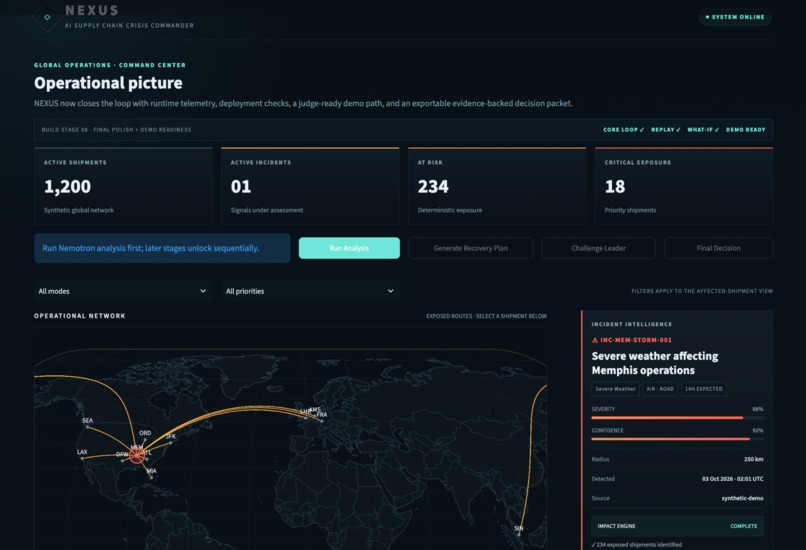Click the Challenge Leader button
Viewport: 806px width, 550px height.
[x=598, y=248]
